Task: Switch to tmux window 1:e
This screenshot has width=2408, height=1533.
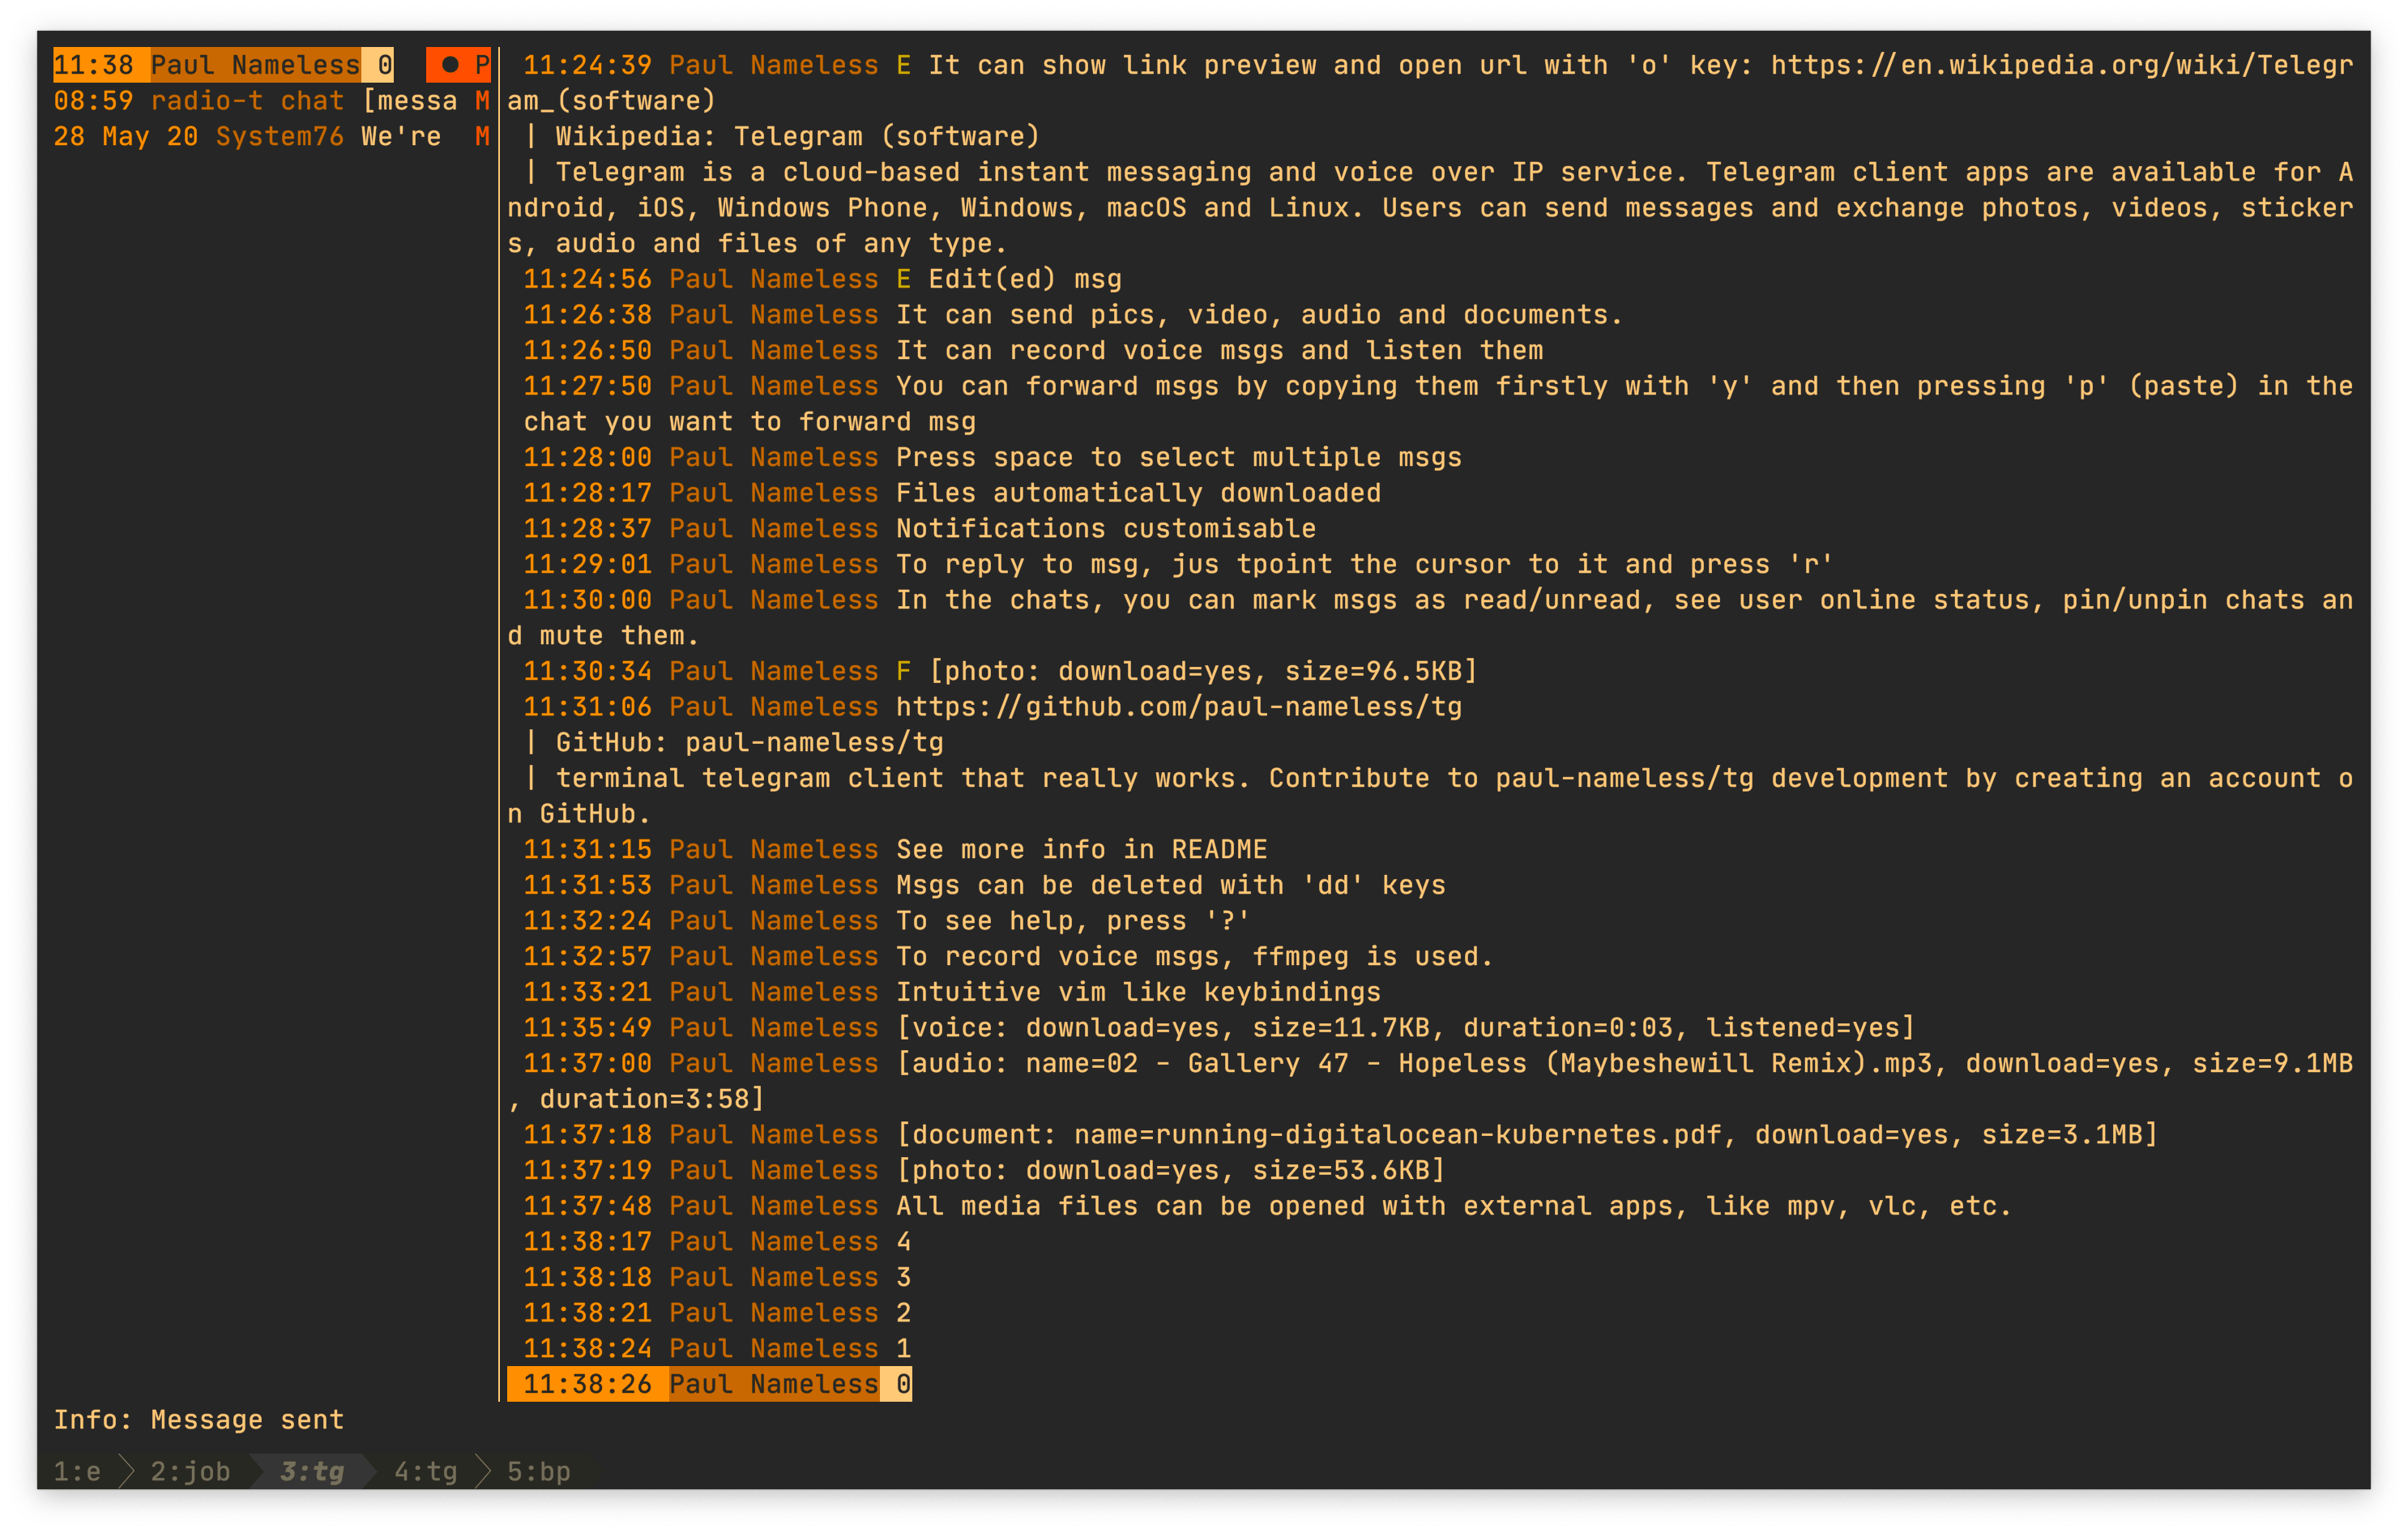Action: (x=77, y=1471)
